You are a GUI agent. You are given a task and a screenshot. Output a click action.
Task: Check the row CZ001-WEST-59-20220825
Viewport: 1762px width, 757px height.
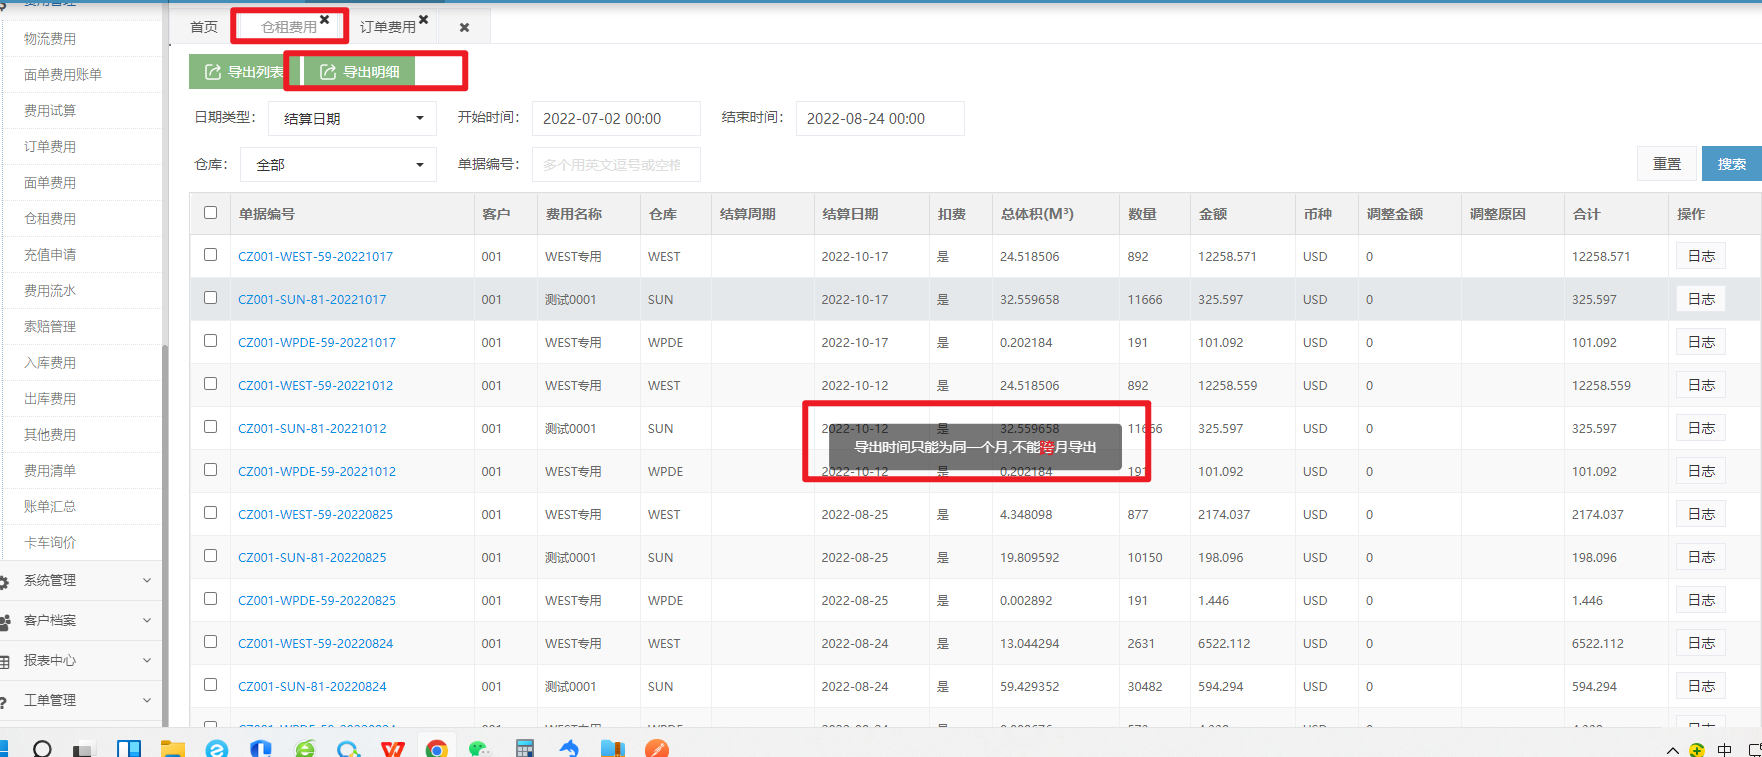(x=210, y=513)
